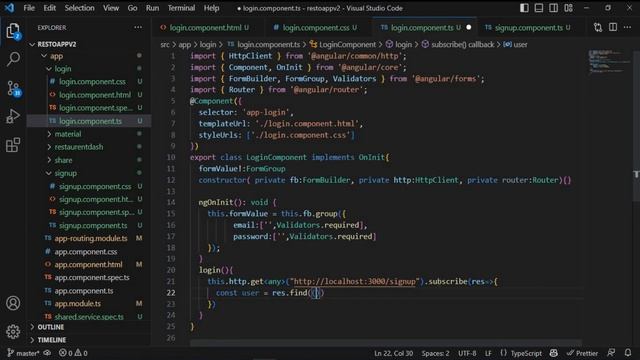The image size is (640, 360).
Task: Switch to login.component.html tab
Action: [x=205, y=27]
